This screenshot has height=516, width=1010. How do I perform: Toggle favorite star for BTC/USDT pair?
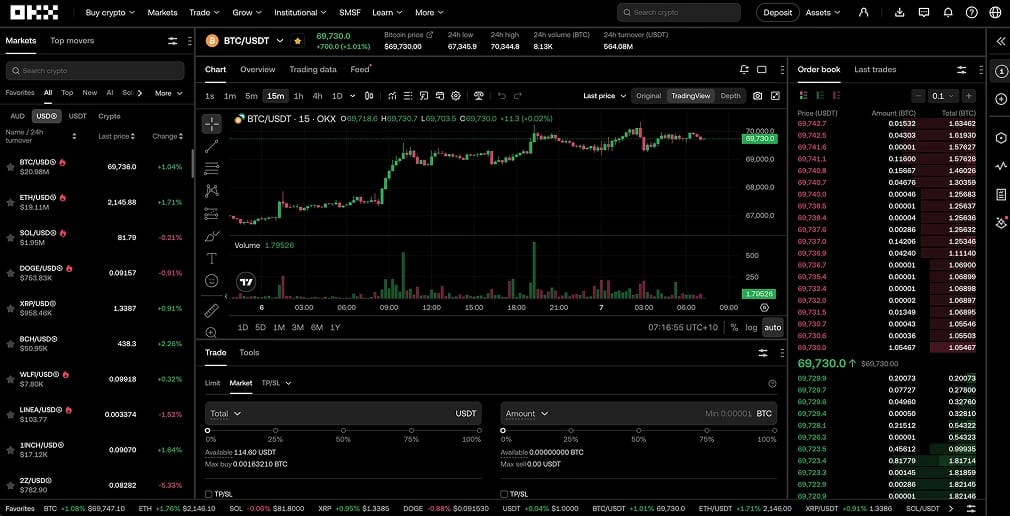pos(298,41)
